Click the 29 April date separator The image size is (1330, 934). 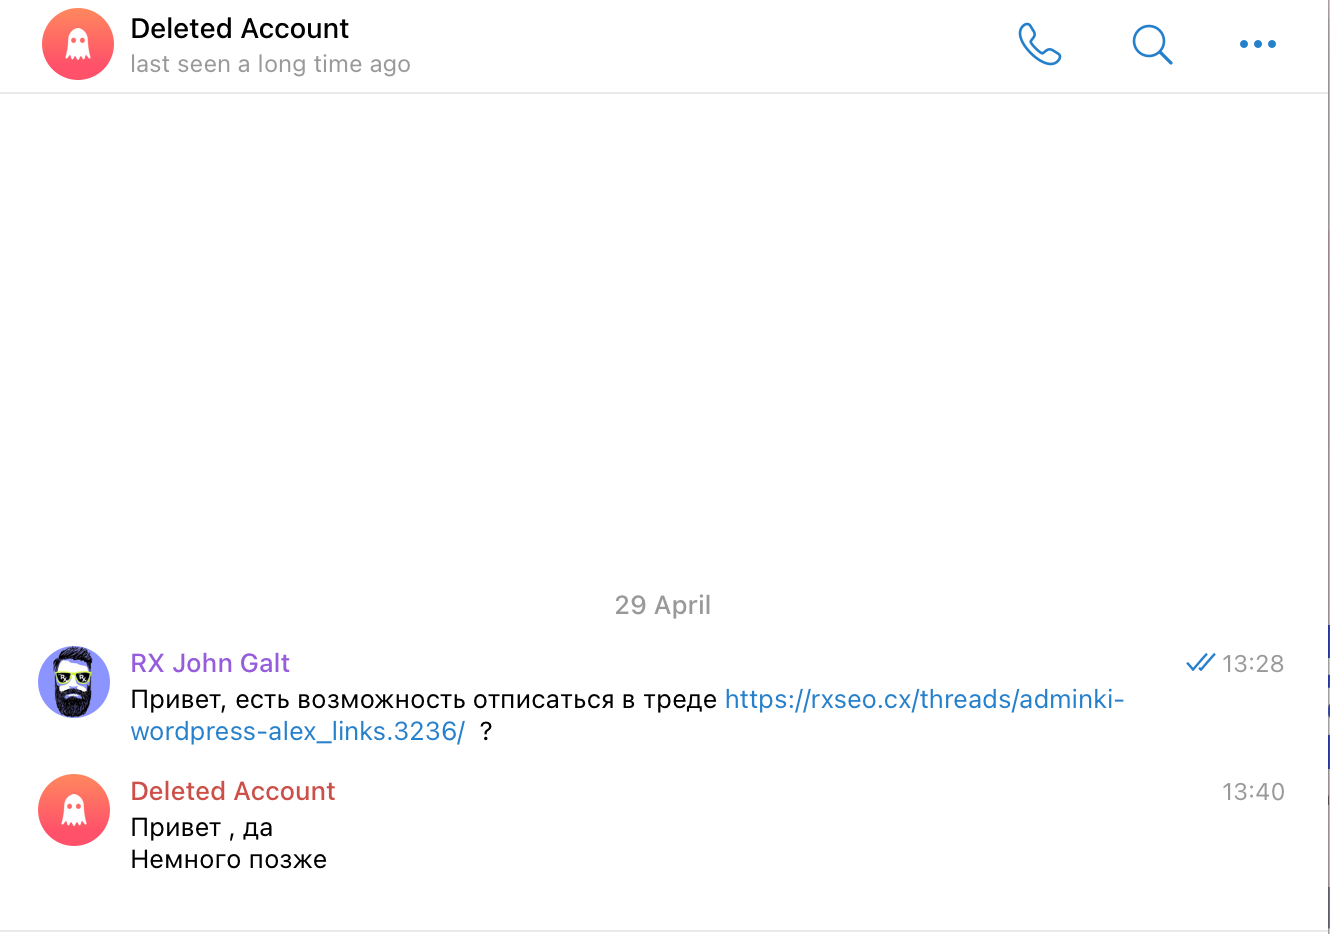tap(663, 604)
